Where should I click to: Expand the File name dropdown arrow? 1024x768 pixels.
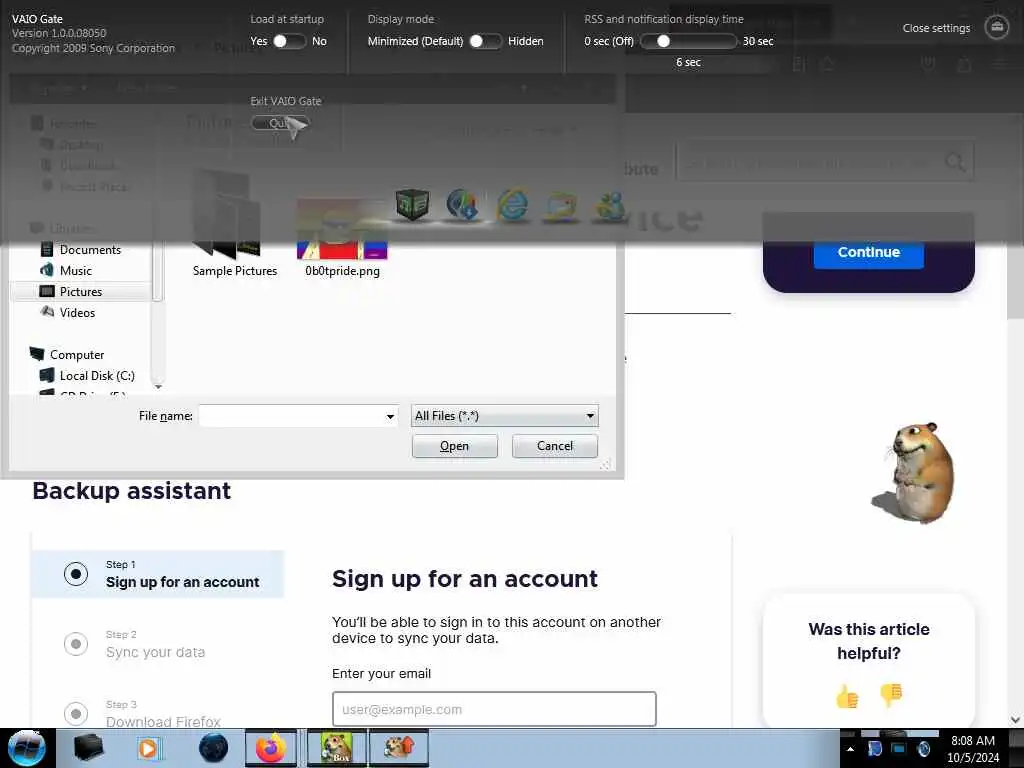pyautogui.click(x=390, y=416)
